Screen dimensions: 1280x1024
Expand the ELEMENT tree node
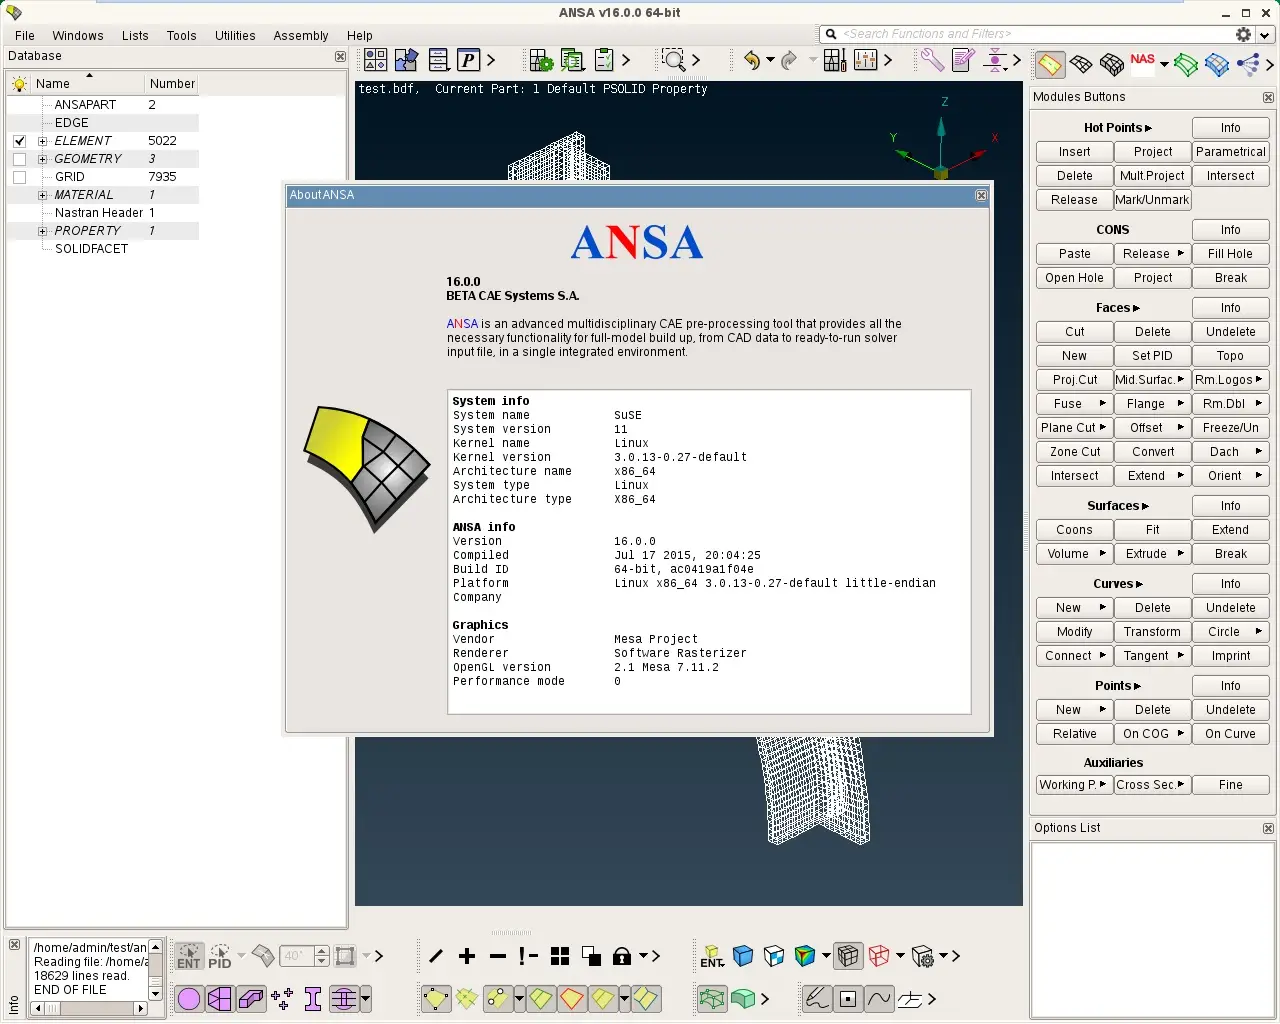42,141
